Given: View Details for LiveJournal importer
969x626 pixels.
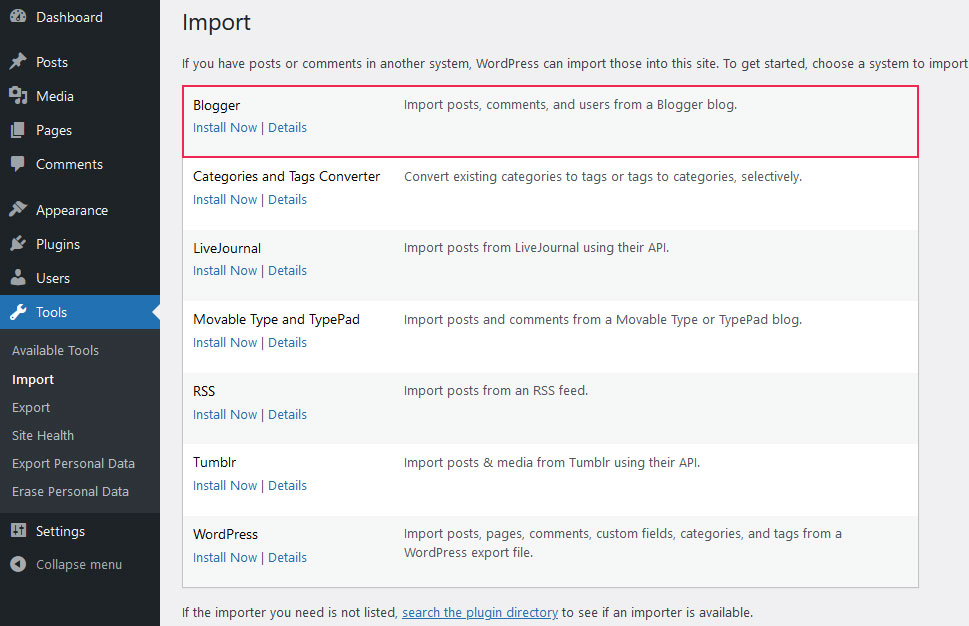Looking at the screenshot, I should tap(287, 271).
